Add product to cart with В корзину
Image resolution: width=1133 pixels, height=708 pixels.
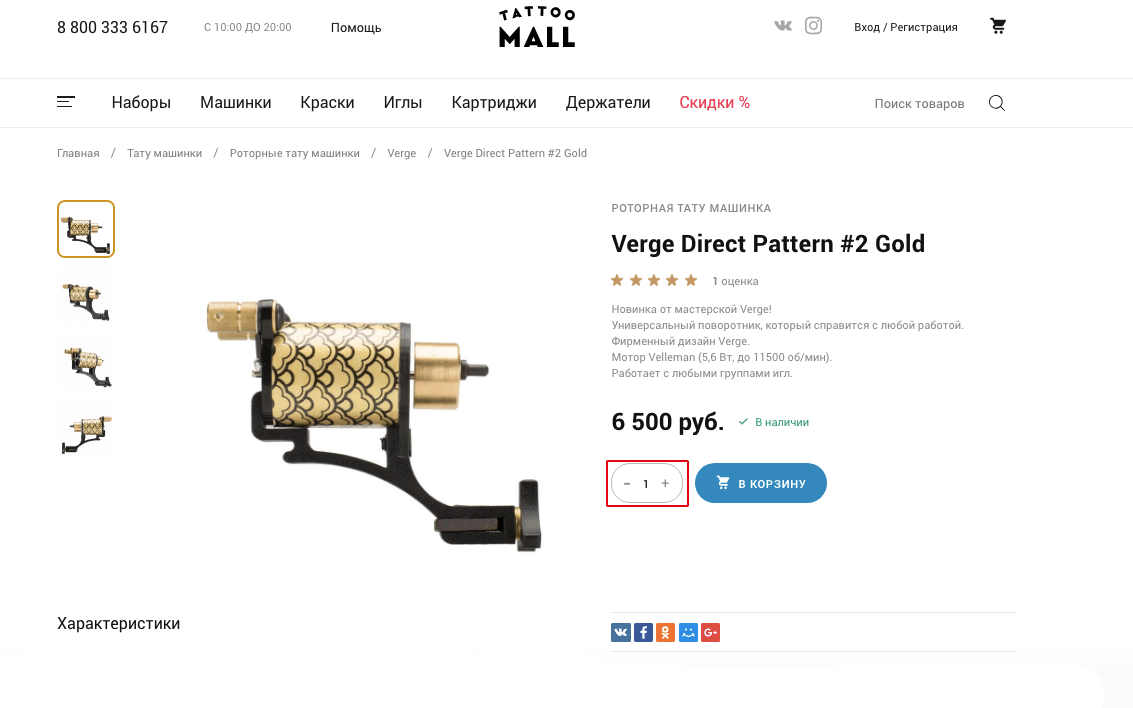click(760, 483)
